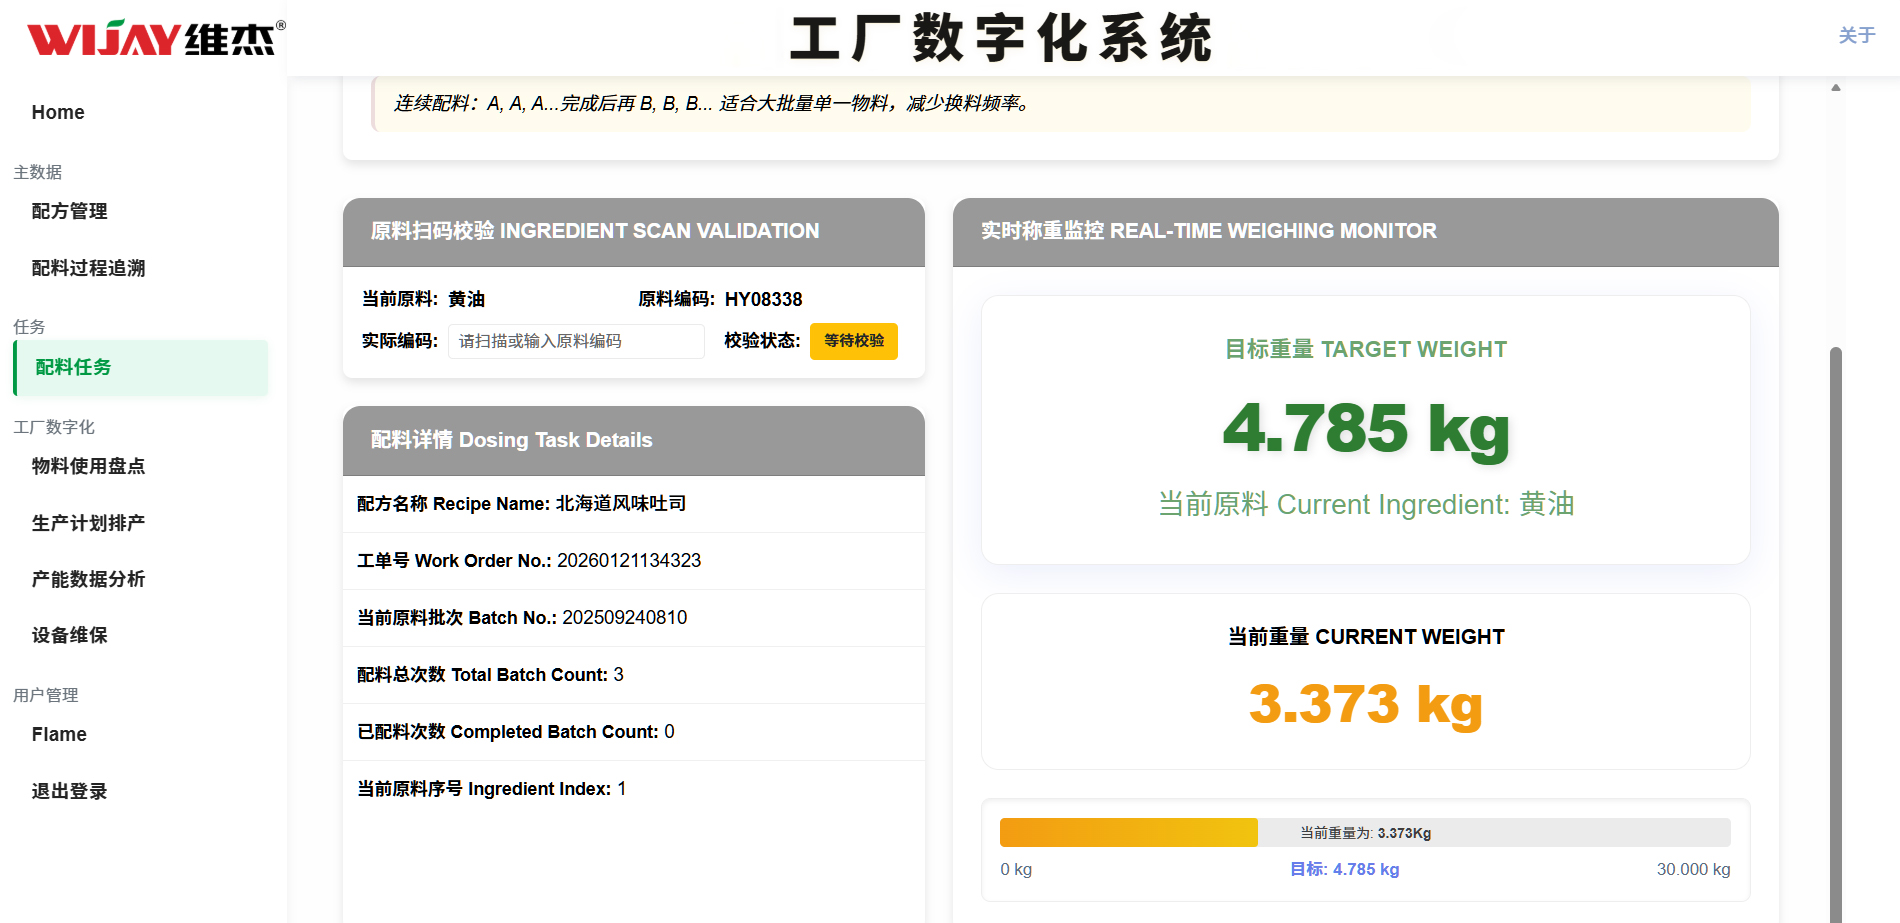Click the scroll-up arrow of scrollbar
Screen dimensions: 1900x923
1835,88
